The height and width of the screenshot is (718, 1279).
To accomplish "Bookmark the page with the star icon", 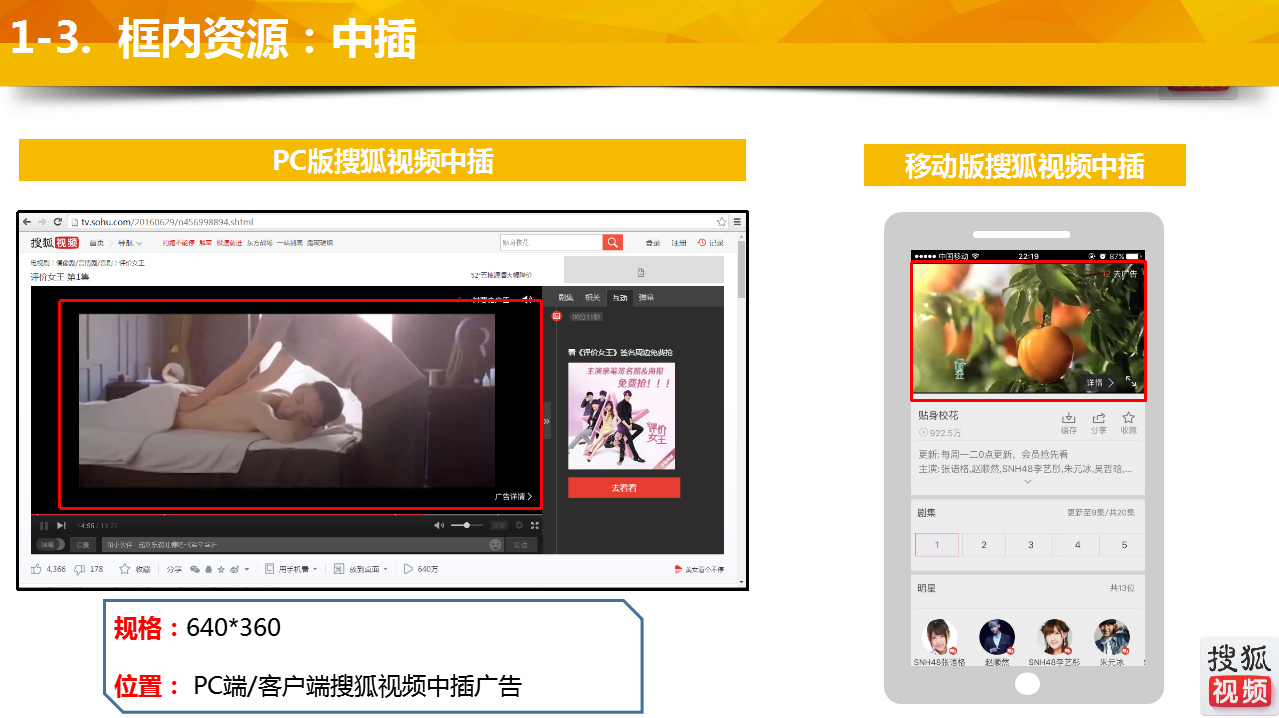I will [721, 221].
